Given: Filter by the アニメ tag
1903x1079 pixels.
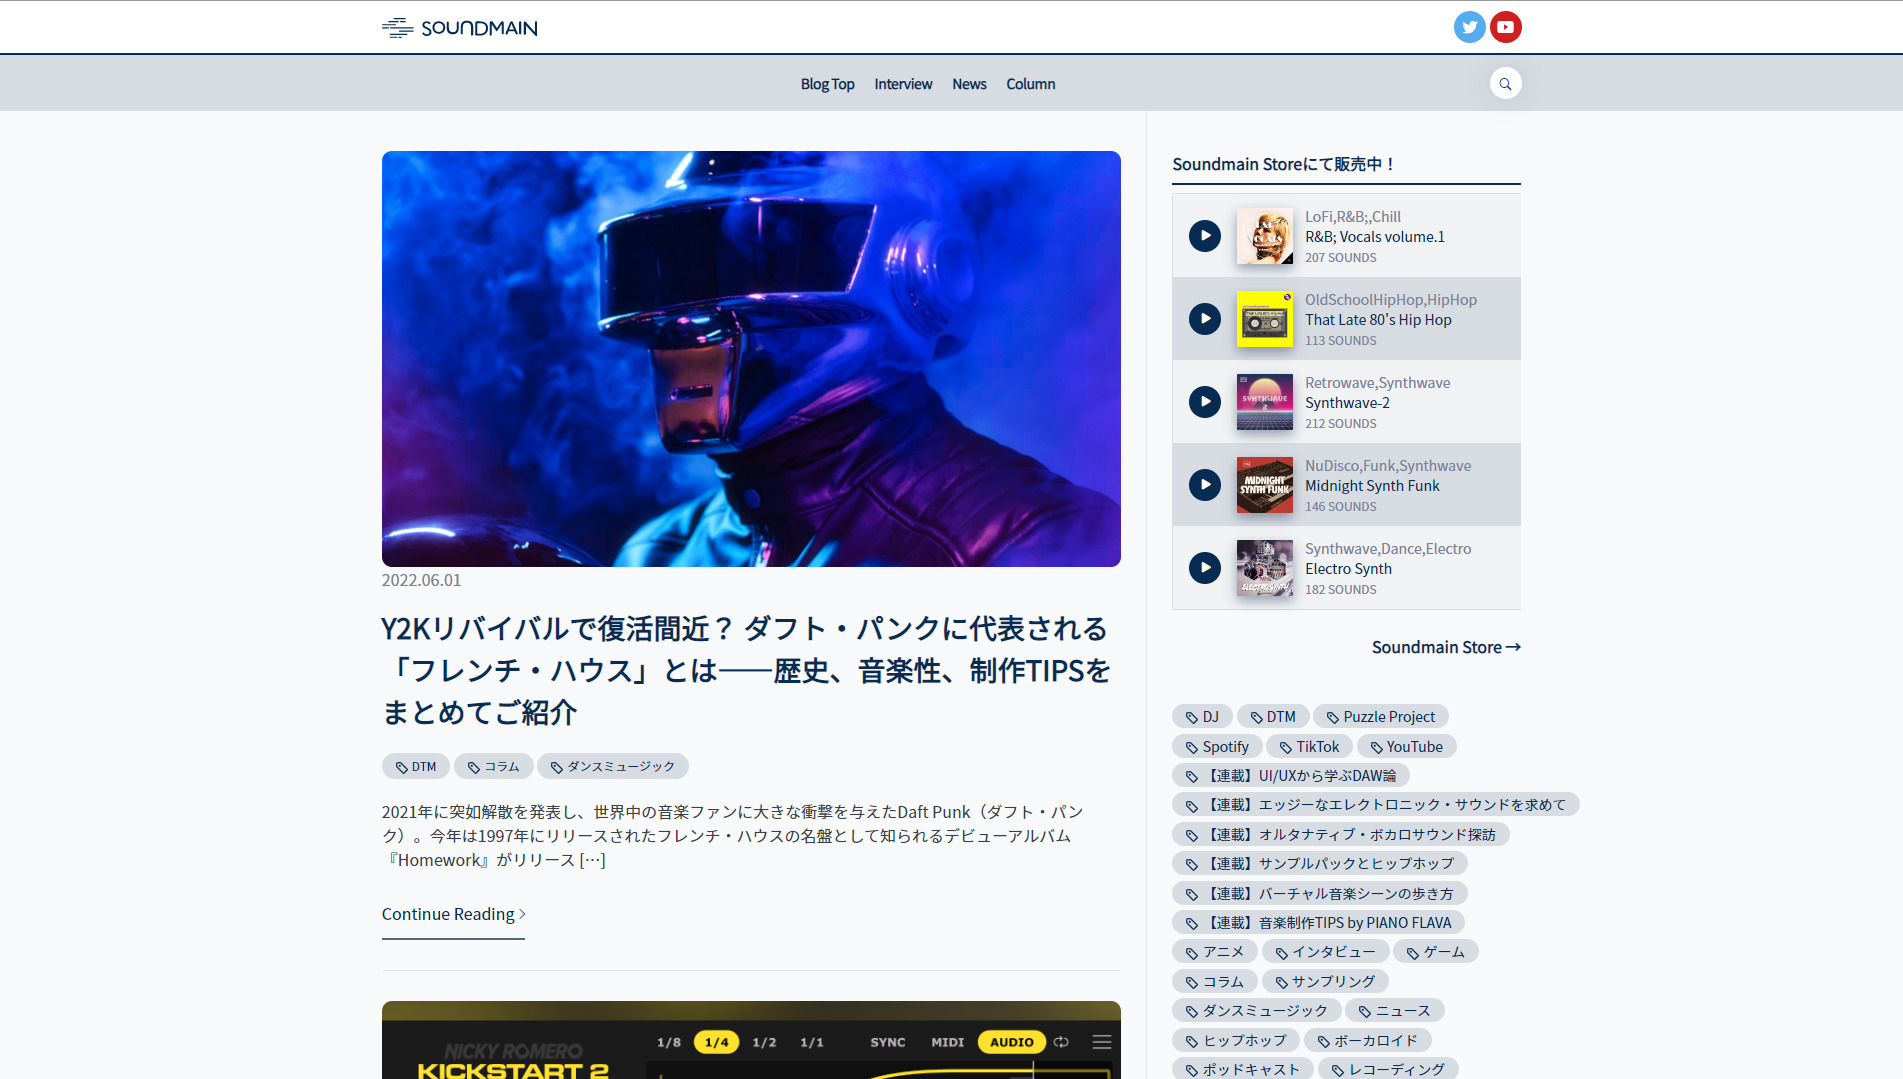Looking at the screenshot, I should pyautogui.click(x=1215, y=951).
